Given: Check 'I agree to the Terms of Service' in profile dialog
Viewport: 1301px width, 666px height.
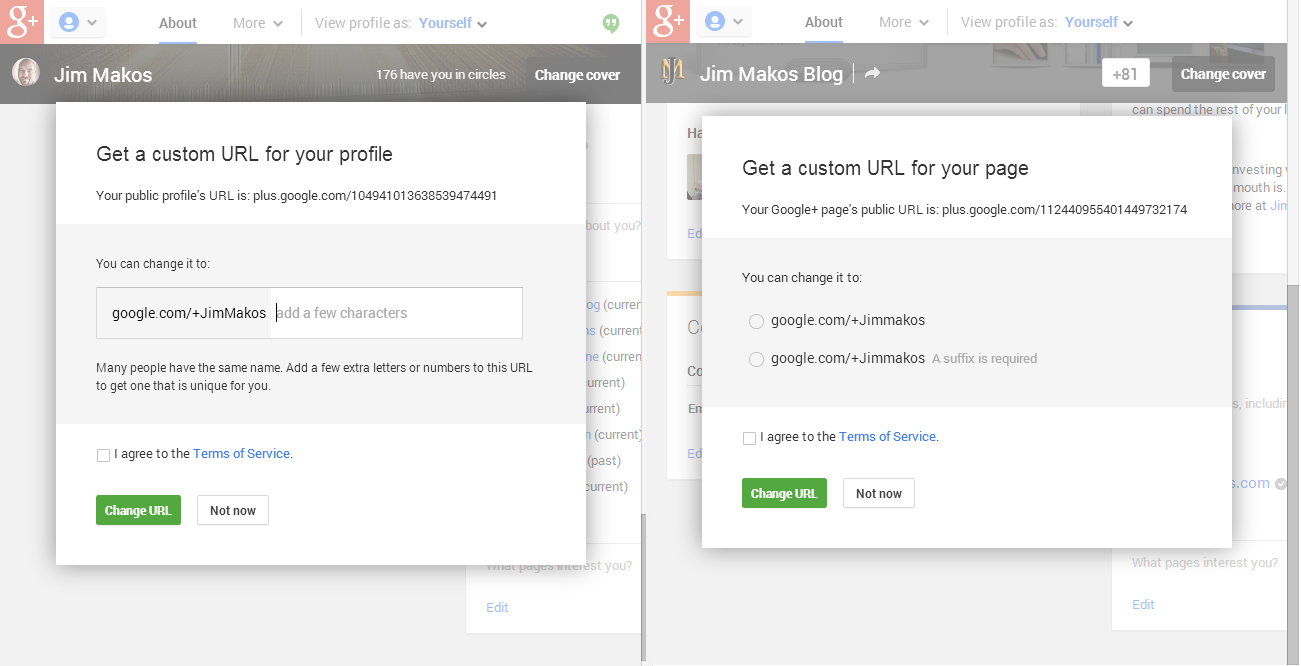Looking at the screenshot, I should click(103, 455).
